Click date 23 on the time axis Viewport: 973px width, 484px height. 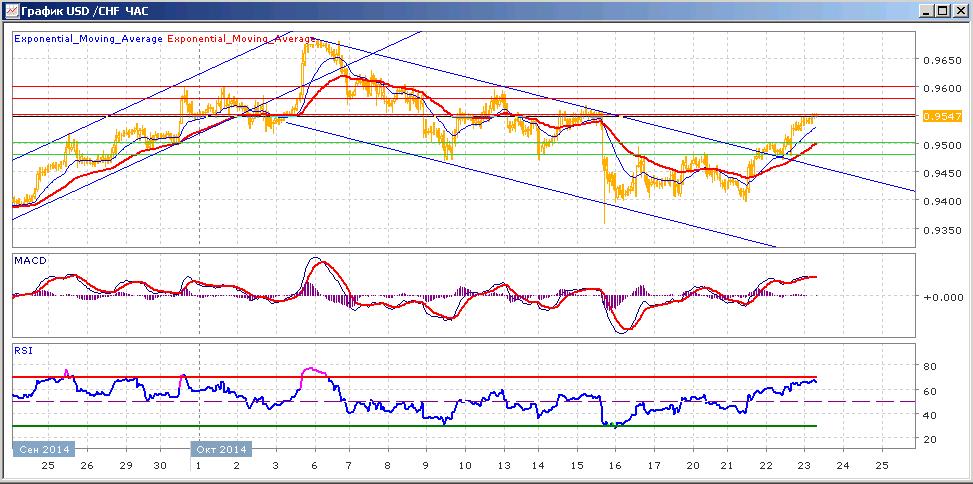pos(805,465)
